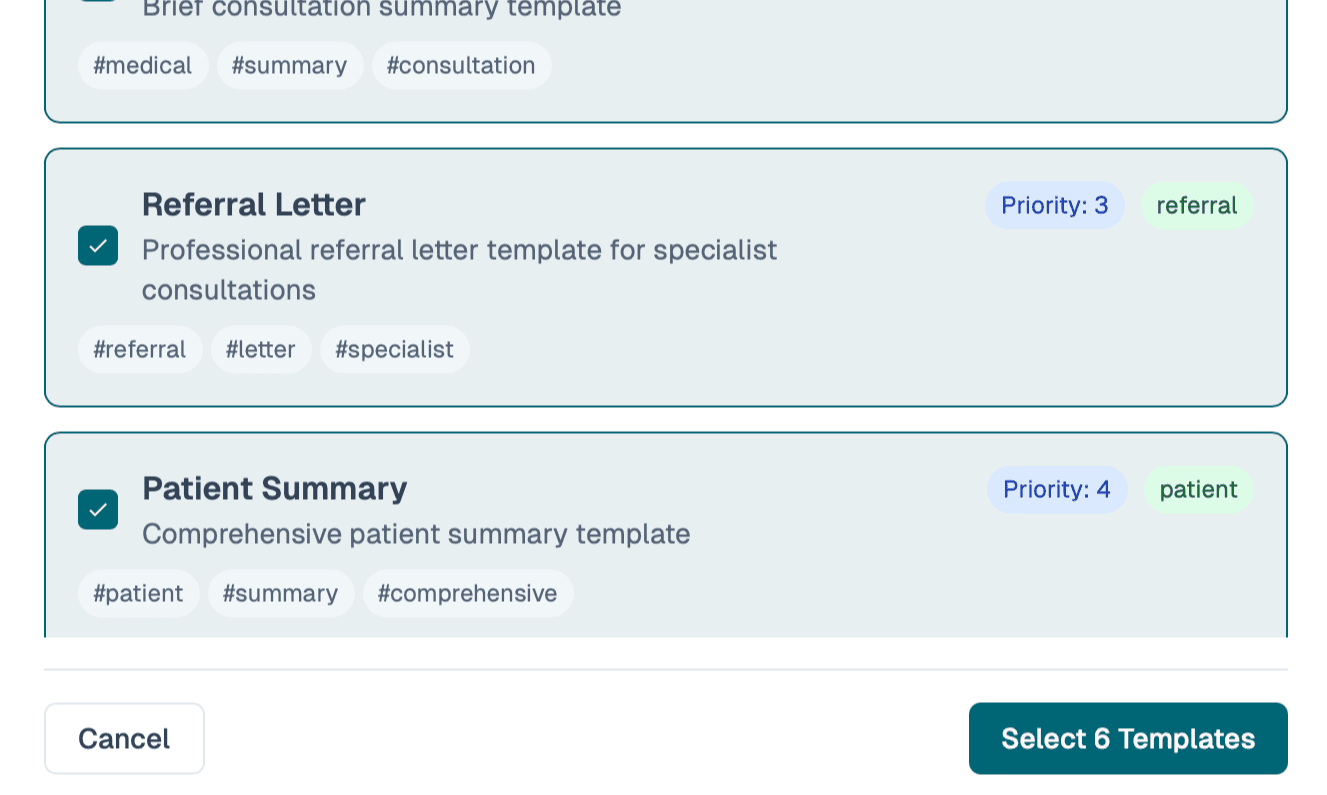The width and height of the screenshot is (1327, 795).
Task: Click the #medical tag
Action: coord(142,65)
